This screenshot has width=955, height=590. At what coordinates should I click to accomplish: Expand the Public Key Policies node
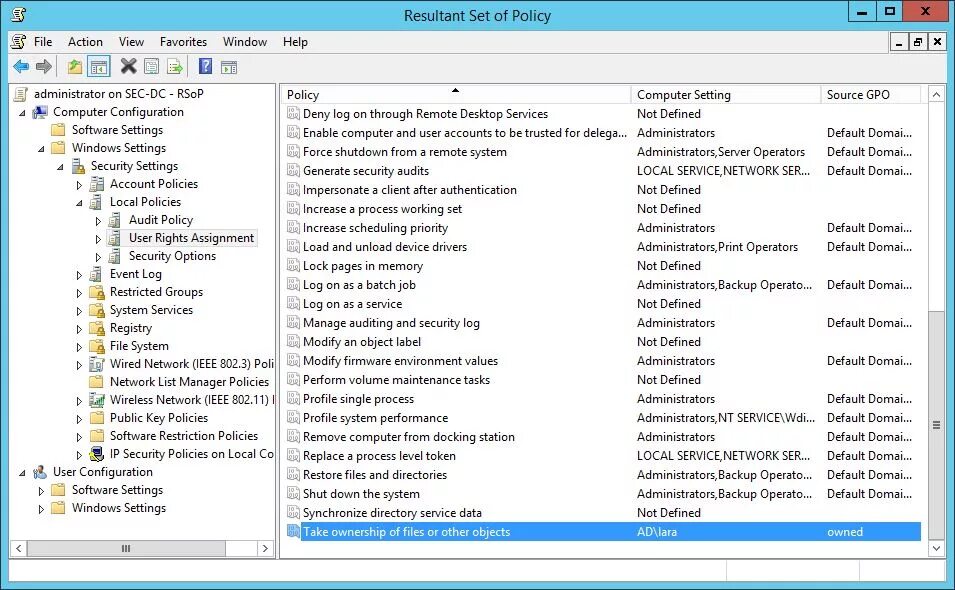tap(79, 418)
